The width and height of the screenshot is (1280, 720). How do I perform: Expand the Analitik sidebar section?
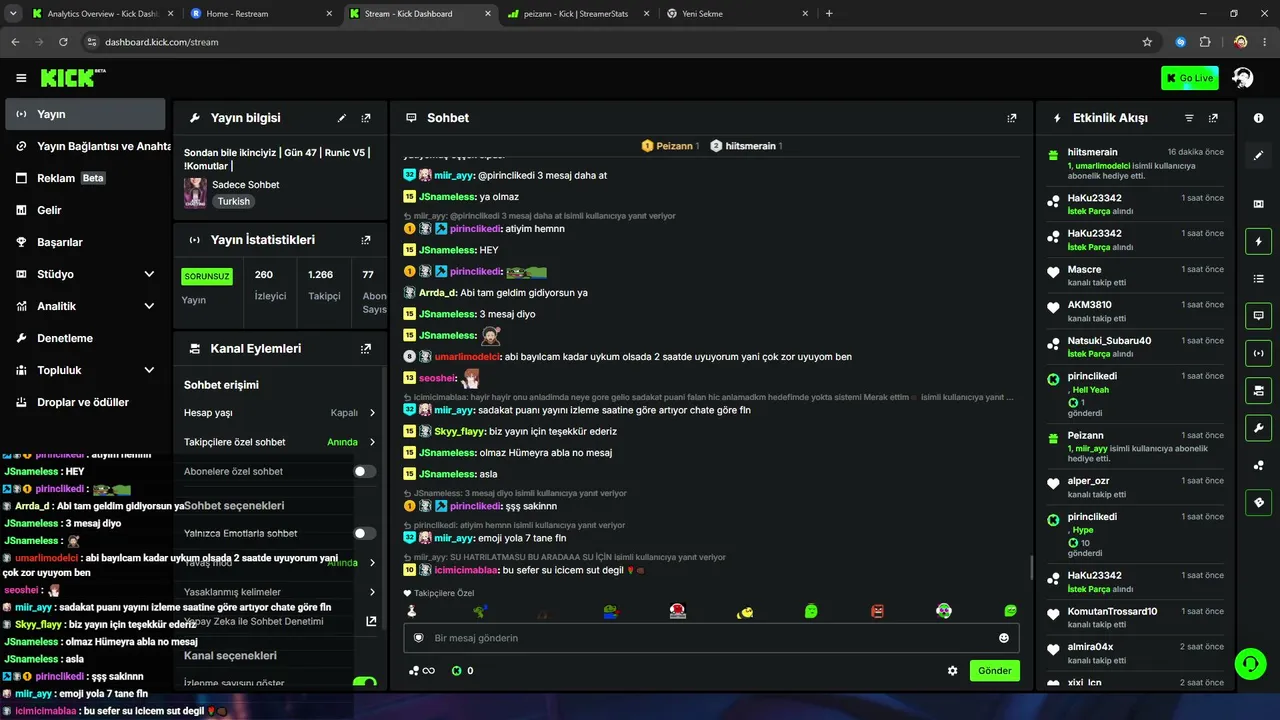click(x=149, y=306)
